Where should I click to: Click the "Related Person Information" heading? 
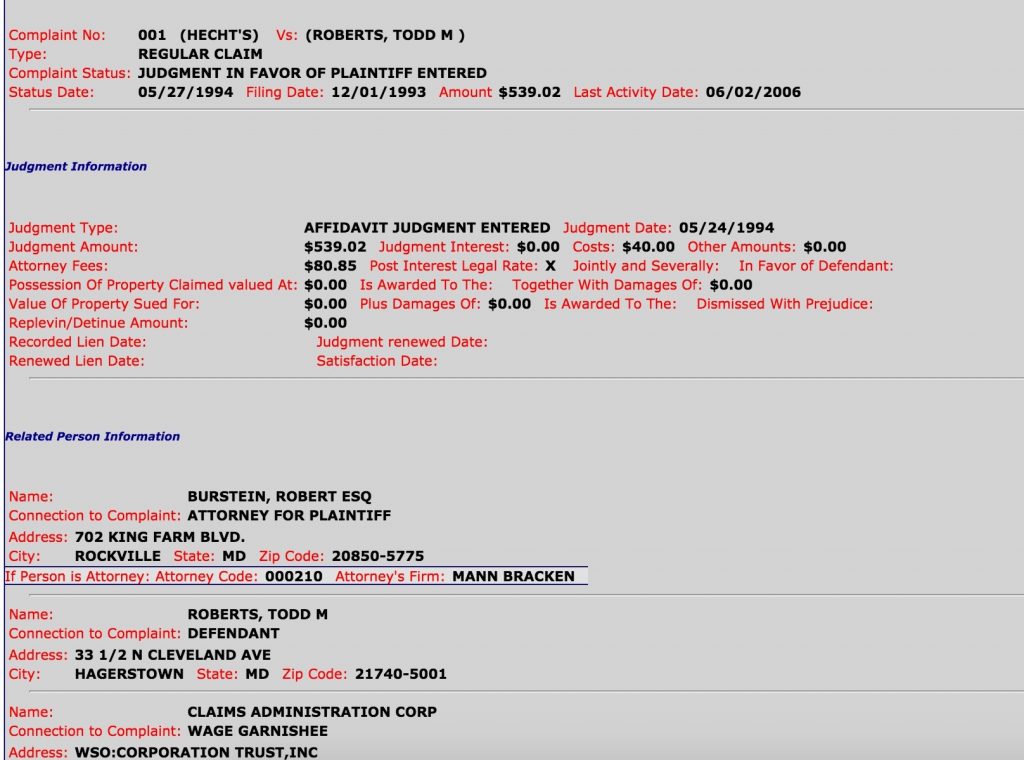(x=92, y=436)
